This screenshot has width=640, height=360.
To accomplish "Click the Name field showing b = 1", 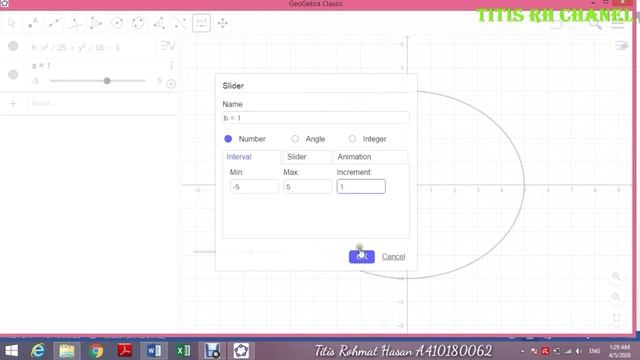I will coord(316,118).
